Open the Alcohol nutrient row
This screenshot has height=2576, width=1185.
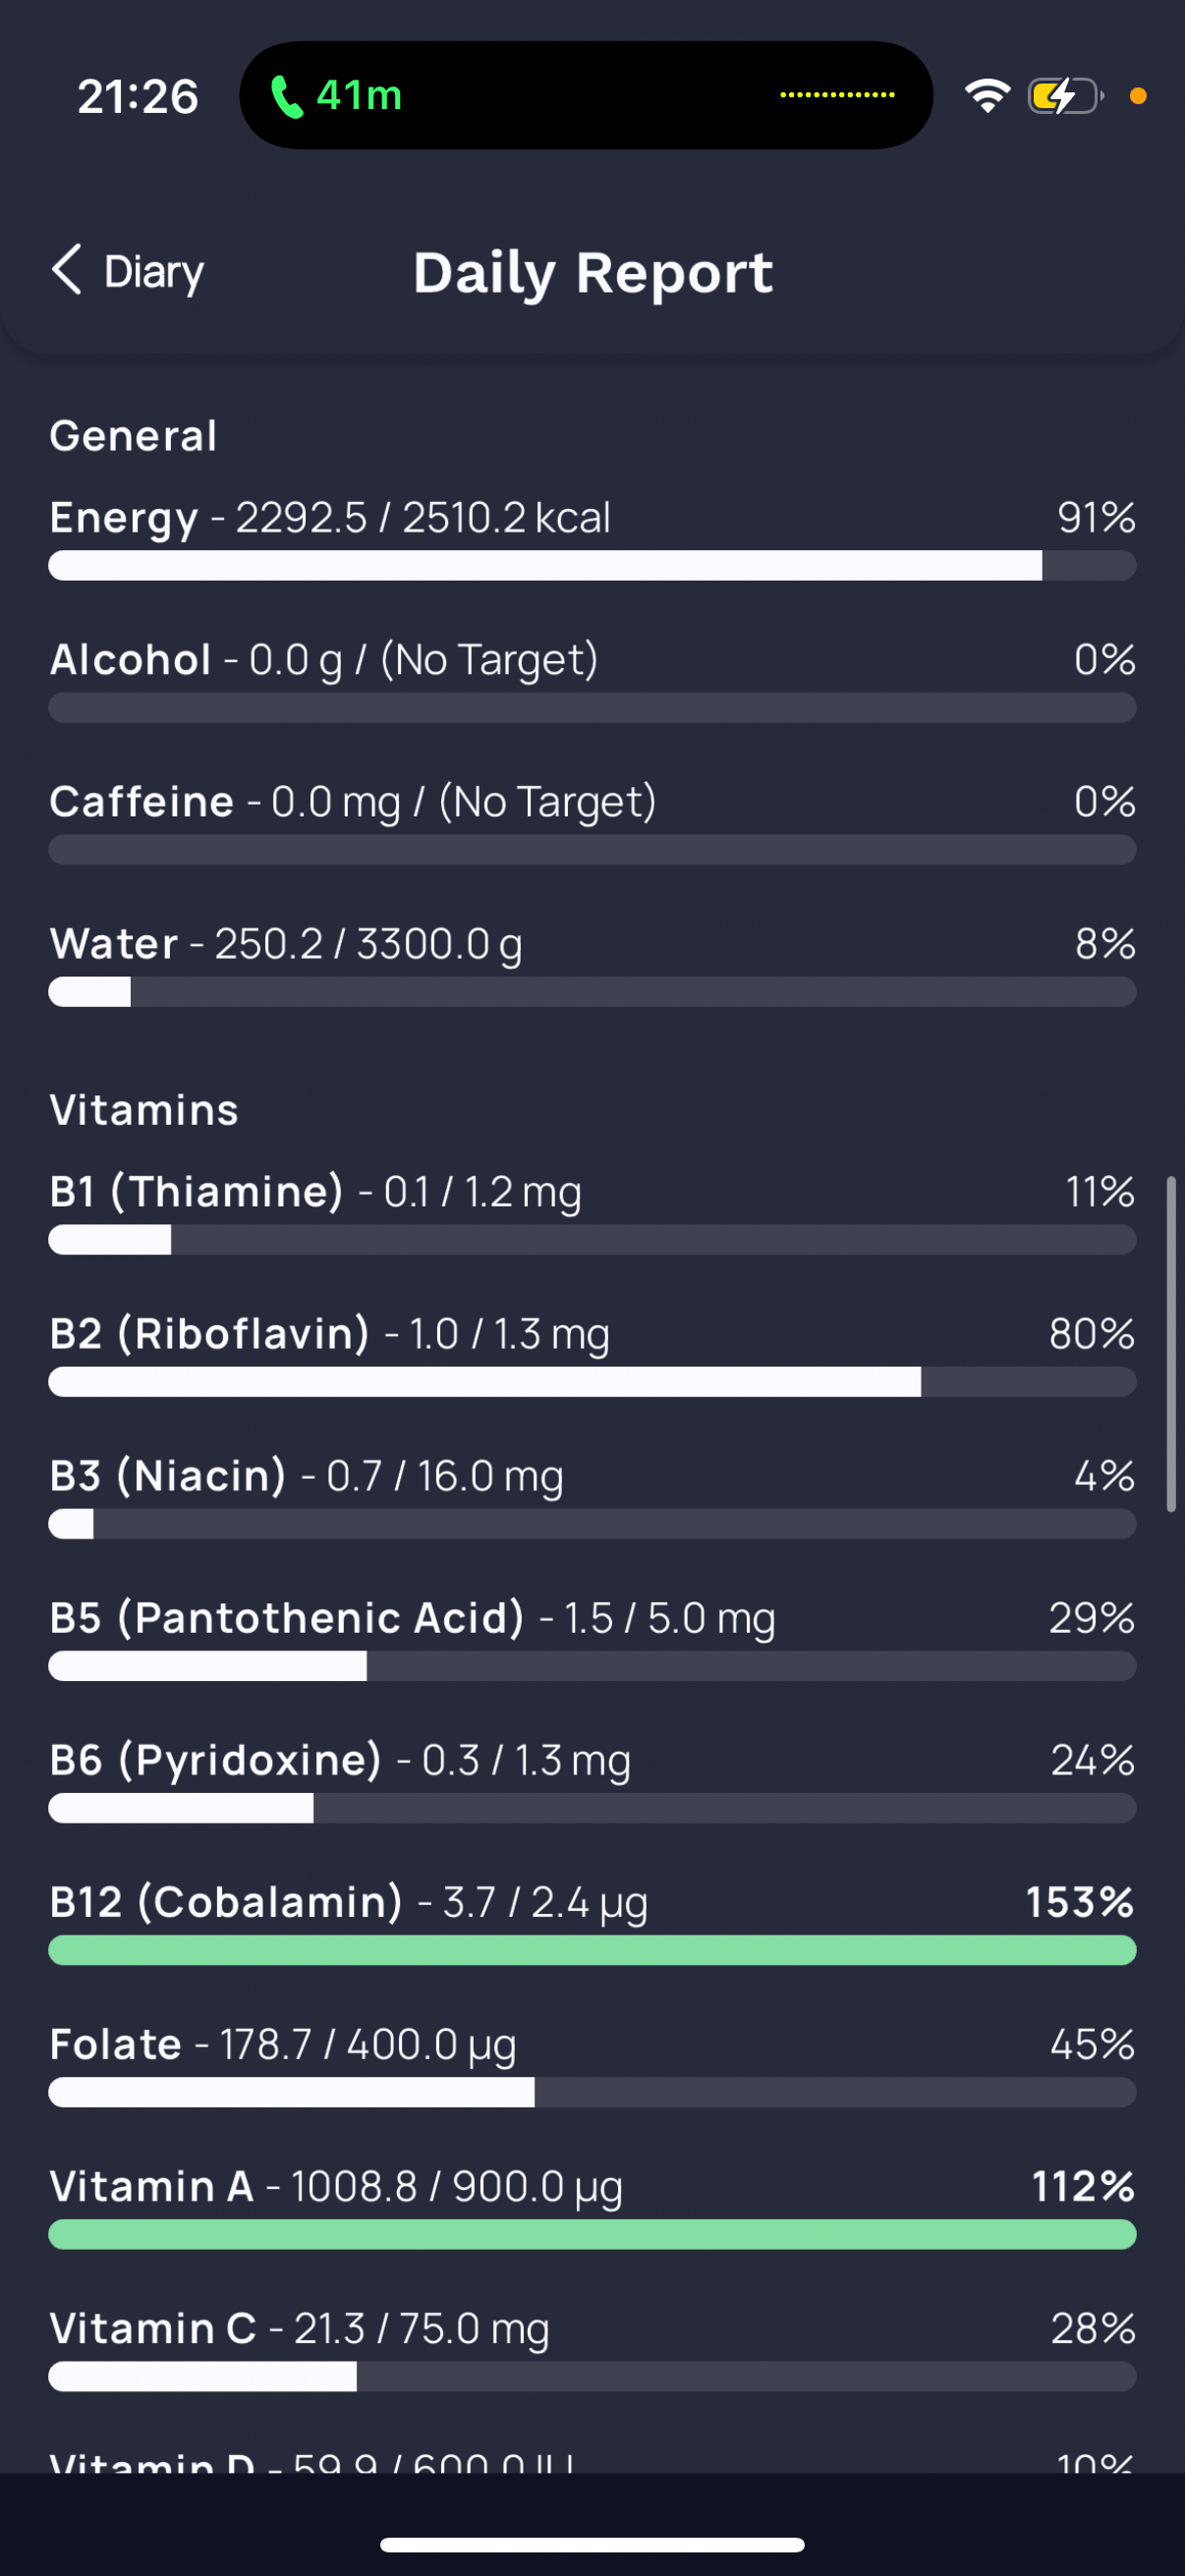coord(592,679)
